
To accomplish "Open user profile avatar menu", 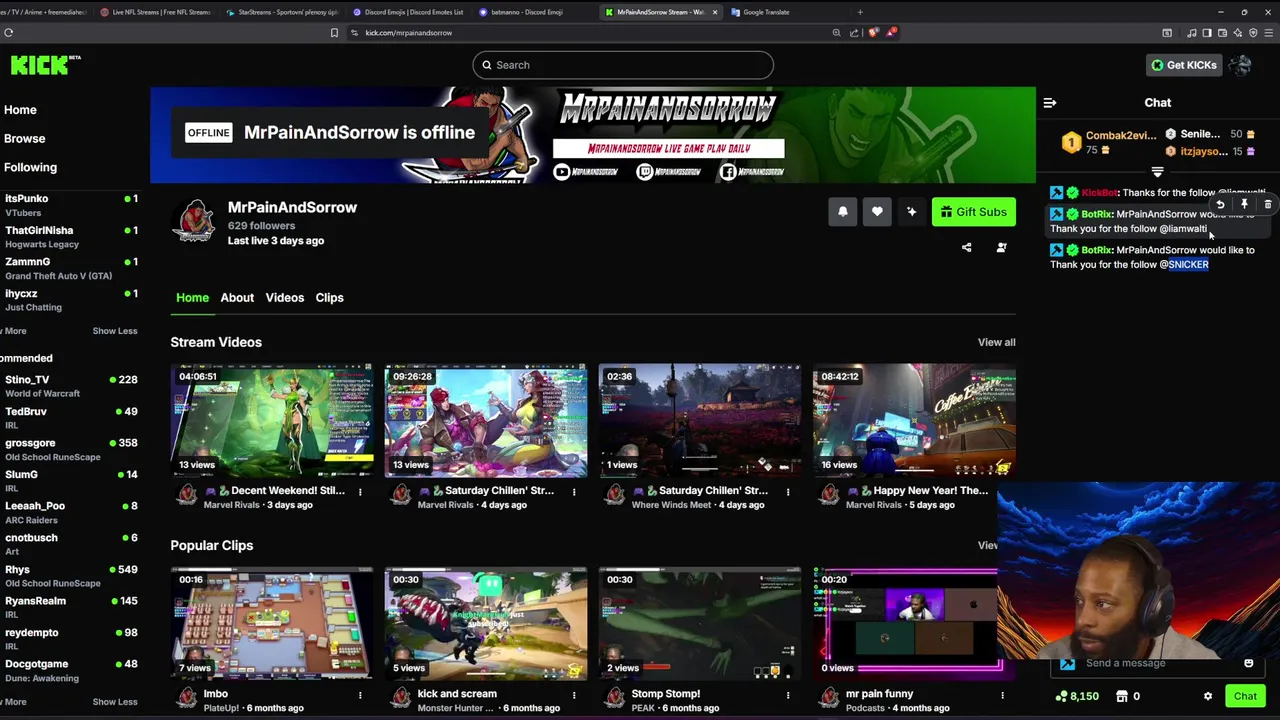I will pyautogui.click(x=1240, y=65).
